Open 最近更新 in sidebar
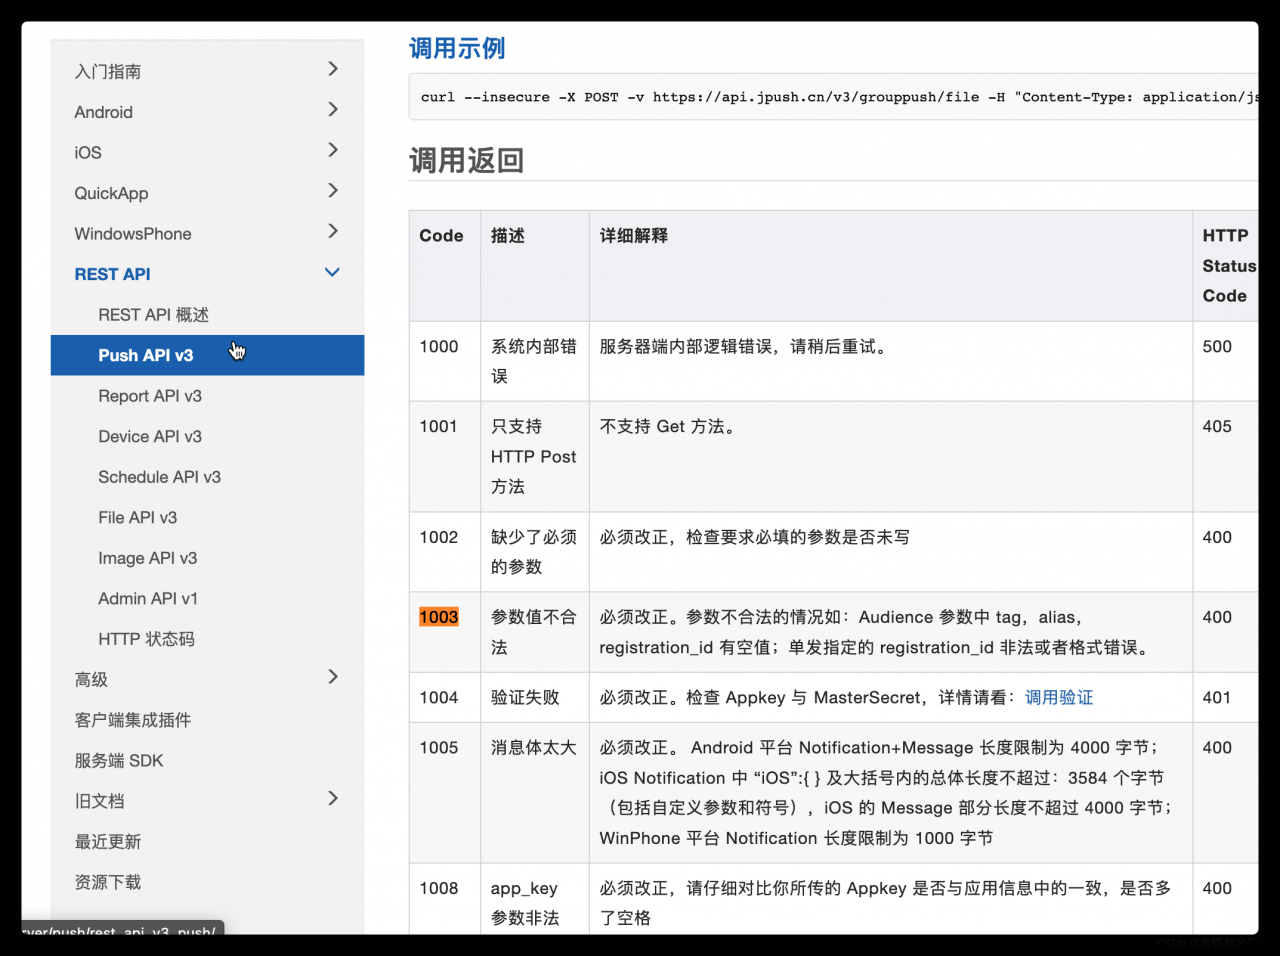1280x956 pixels. (108, 841)
